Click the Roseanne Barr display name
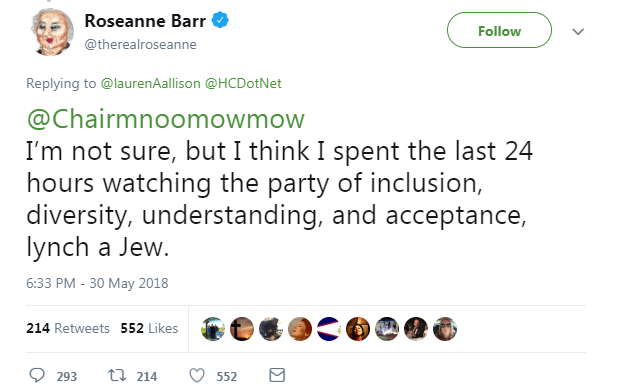 (x=145, y=21)
